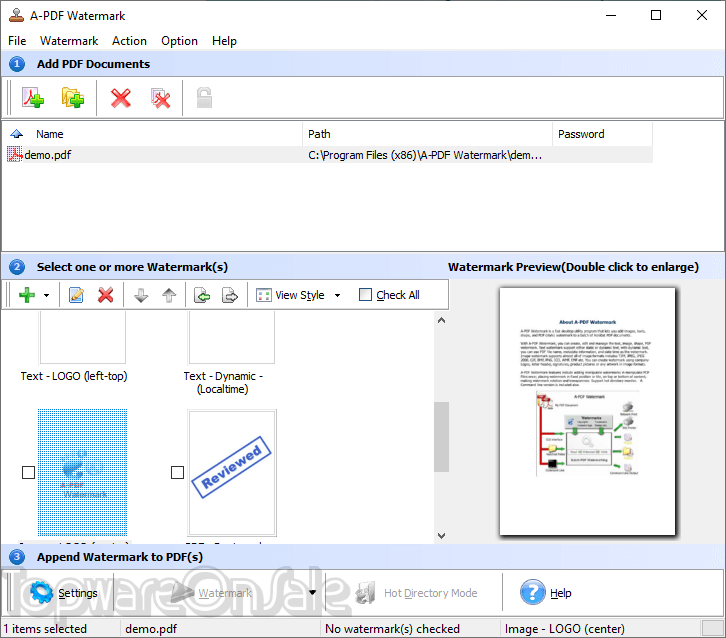
Task: Open the Option menu
Action: click(179, 41)
